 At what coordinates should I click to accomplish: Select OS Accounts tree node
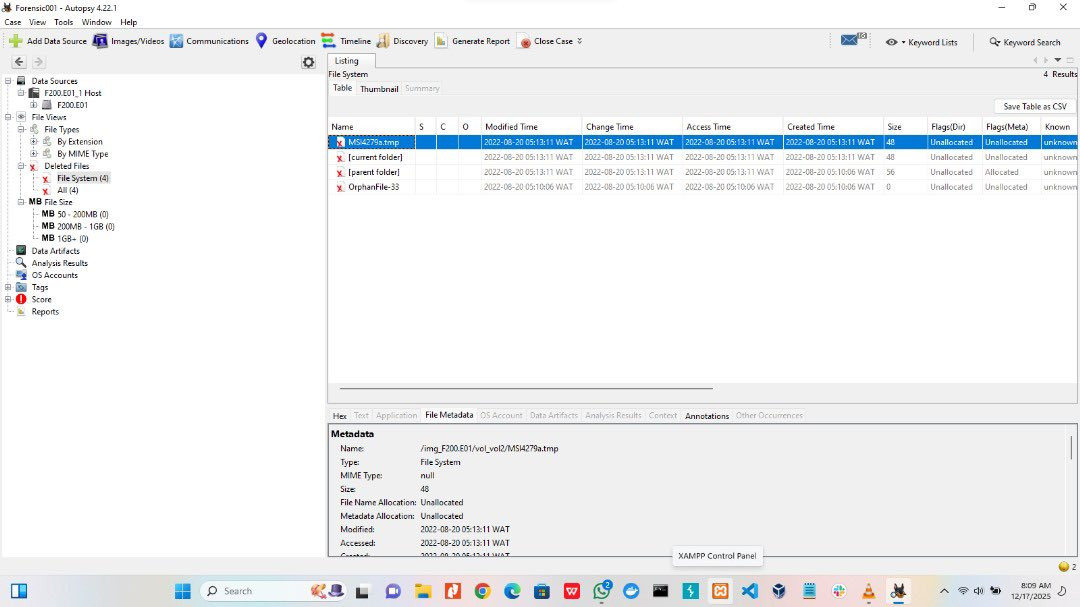pyautogui.click(x=54, y=275)
